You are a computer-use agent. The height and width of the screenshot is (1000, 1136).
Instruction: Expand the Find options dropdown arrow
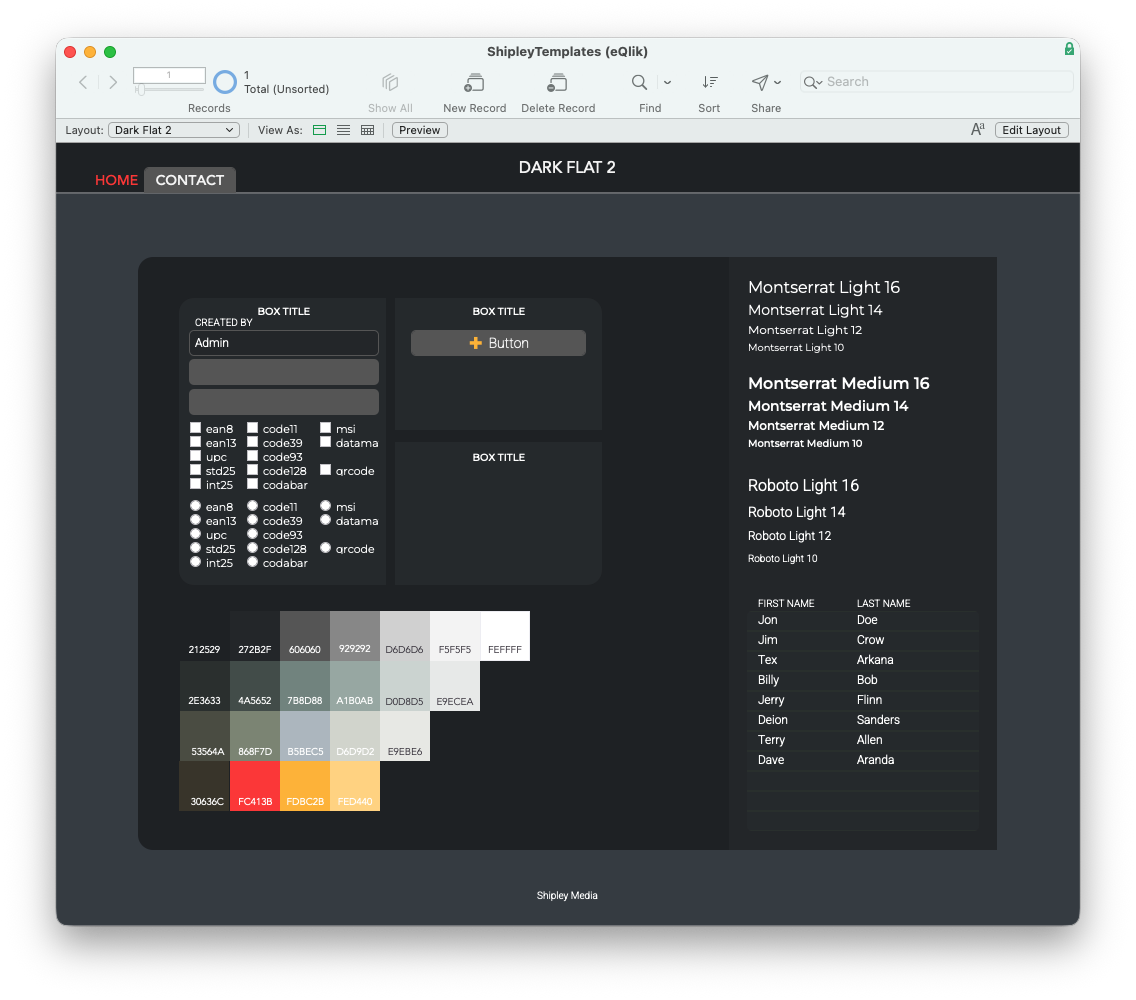tap(668, 82)
